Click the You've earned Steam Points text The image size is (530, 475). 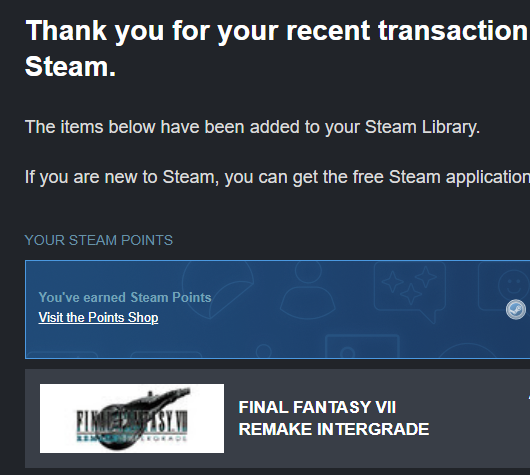tap(125, 298)
